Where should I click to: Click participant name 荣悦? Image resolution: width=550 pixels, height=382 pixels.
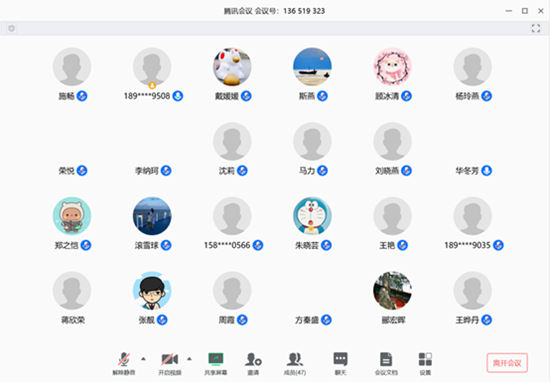(x=66, y=171)
